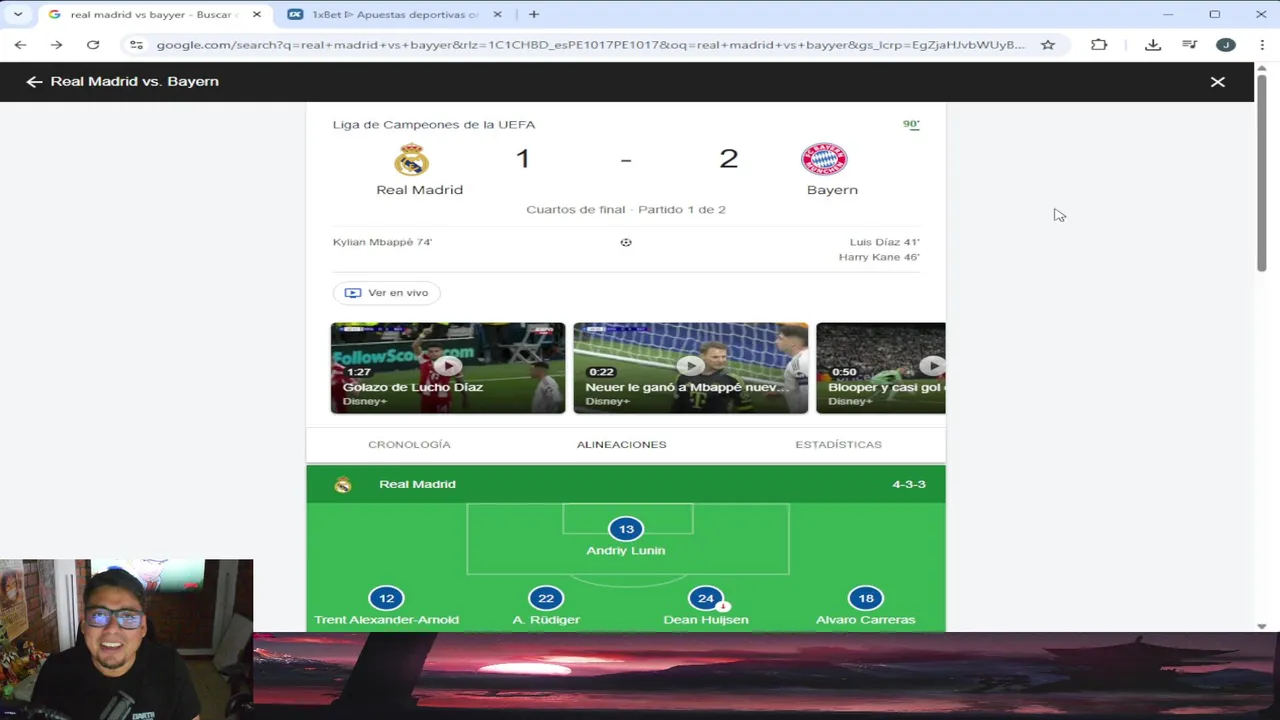
Task: Click the Real Madrid crest in scoreboard
Action: point(411,159)
